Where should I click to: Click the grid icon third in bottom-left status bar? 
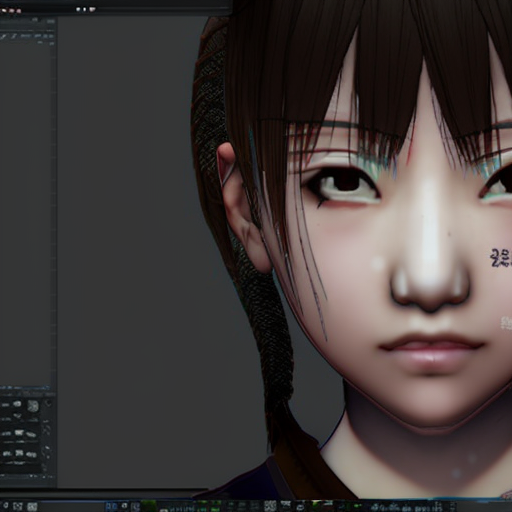point(32,507)
